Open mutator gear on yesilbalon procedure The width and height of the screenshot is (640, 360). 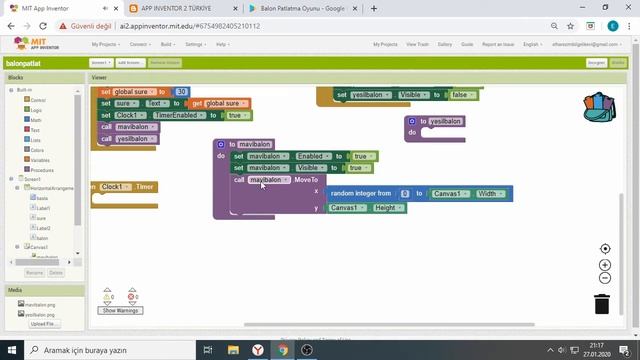(412, 121)
